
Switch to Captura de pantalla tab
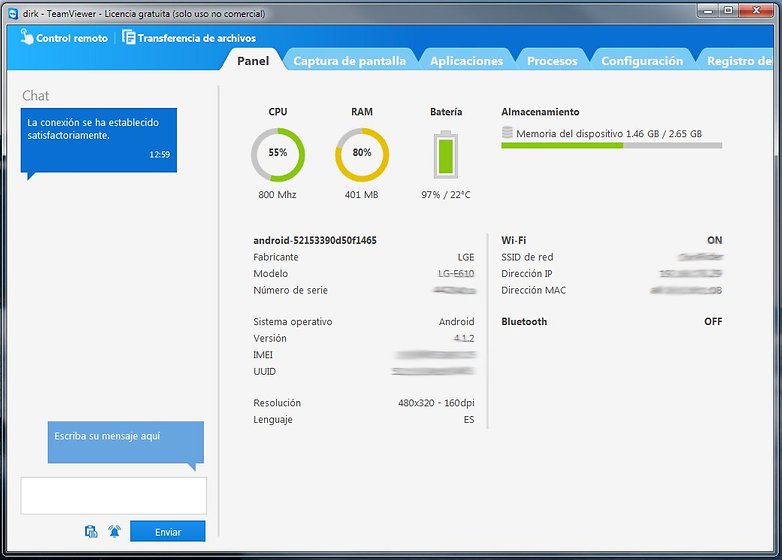[x=349, y=61]
